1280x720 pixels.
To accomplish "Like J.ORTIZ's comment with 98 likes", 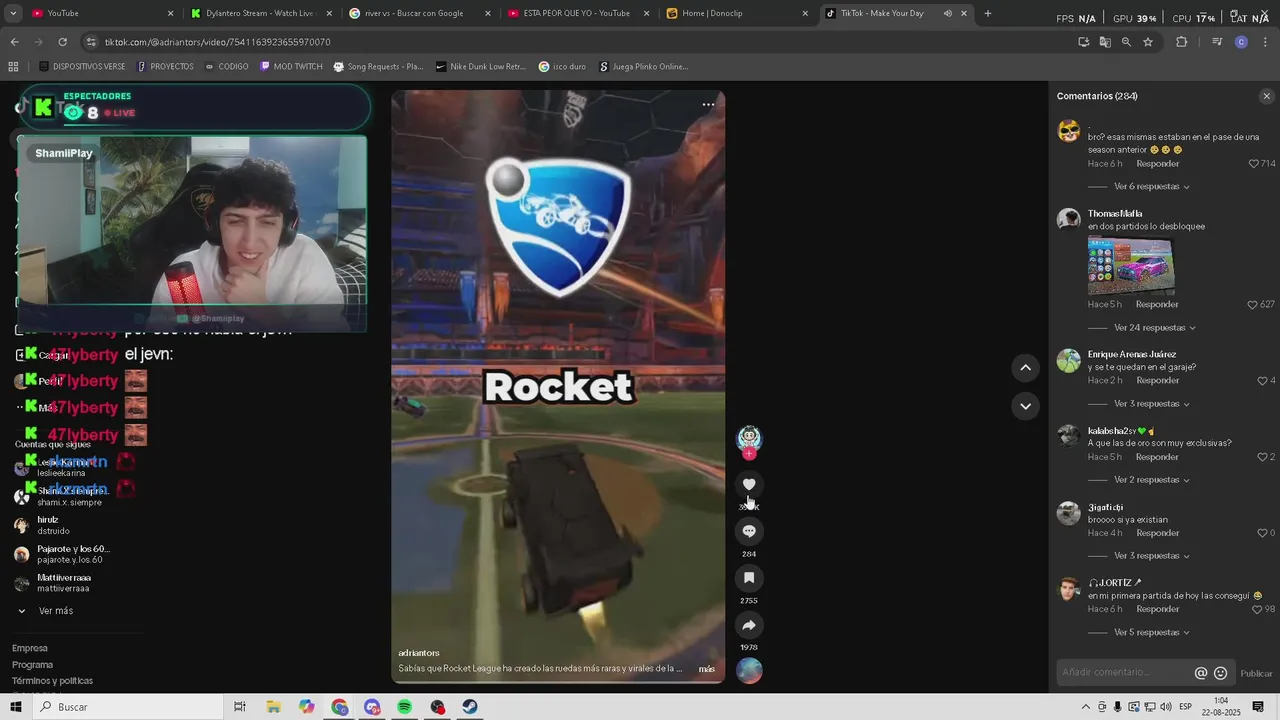I will tap(1257, 609).
